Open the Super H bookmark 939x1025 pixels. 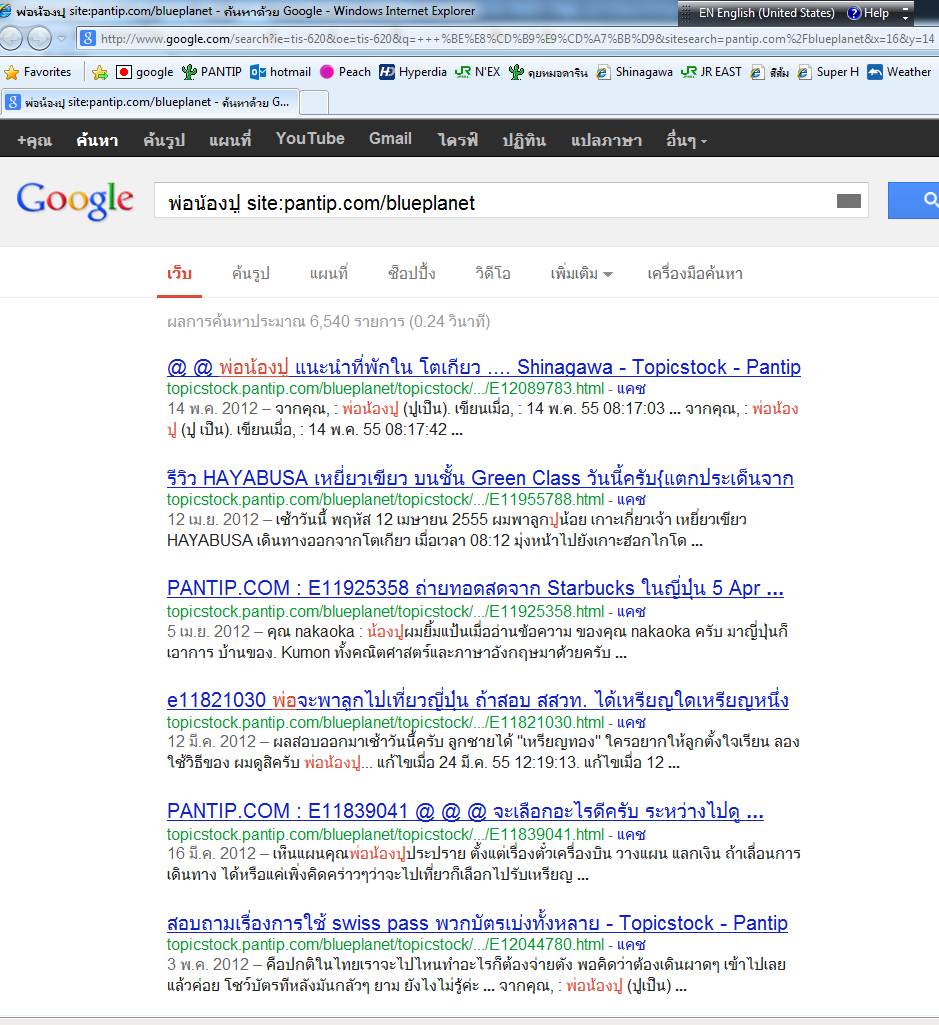point(828,72)
